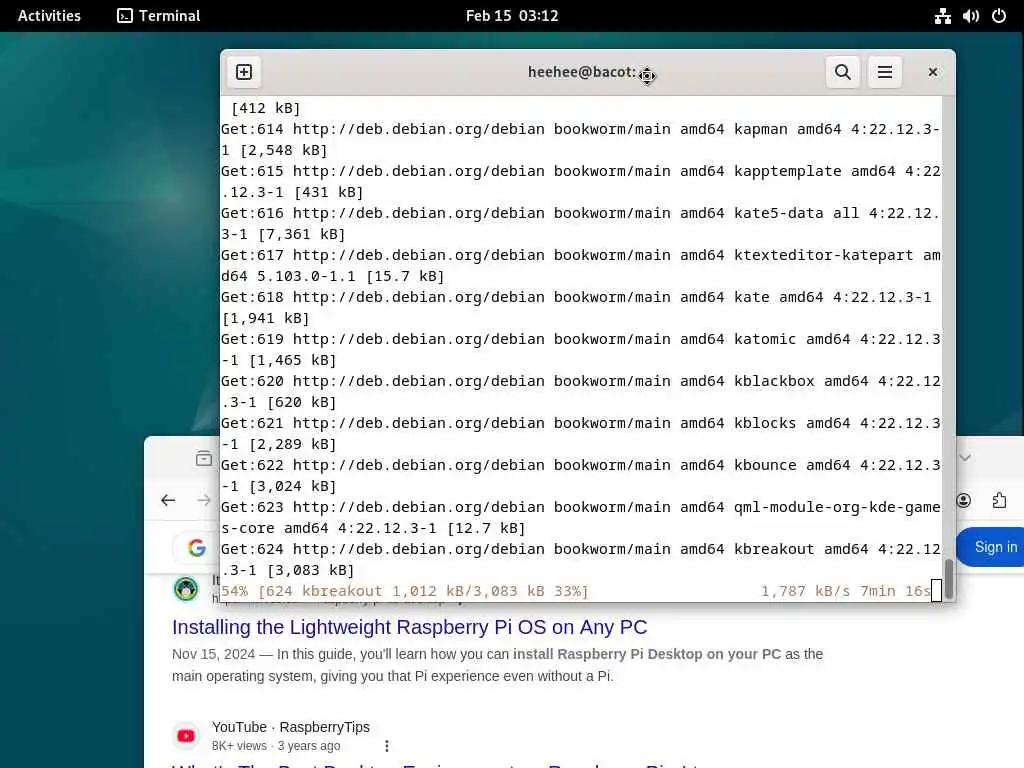This screenshot has height=768, width=1024.
Task: Open the Terminal app menu in top bar
Action: pyautogui.click(x=159, y=16)
